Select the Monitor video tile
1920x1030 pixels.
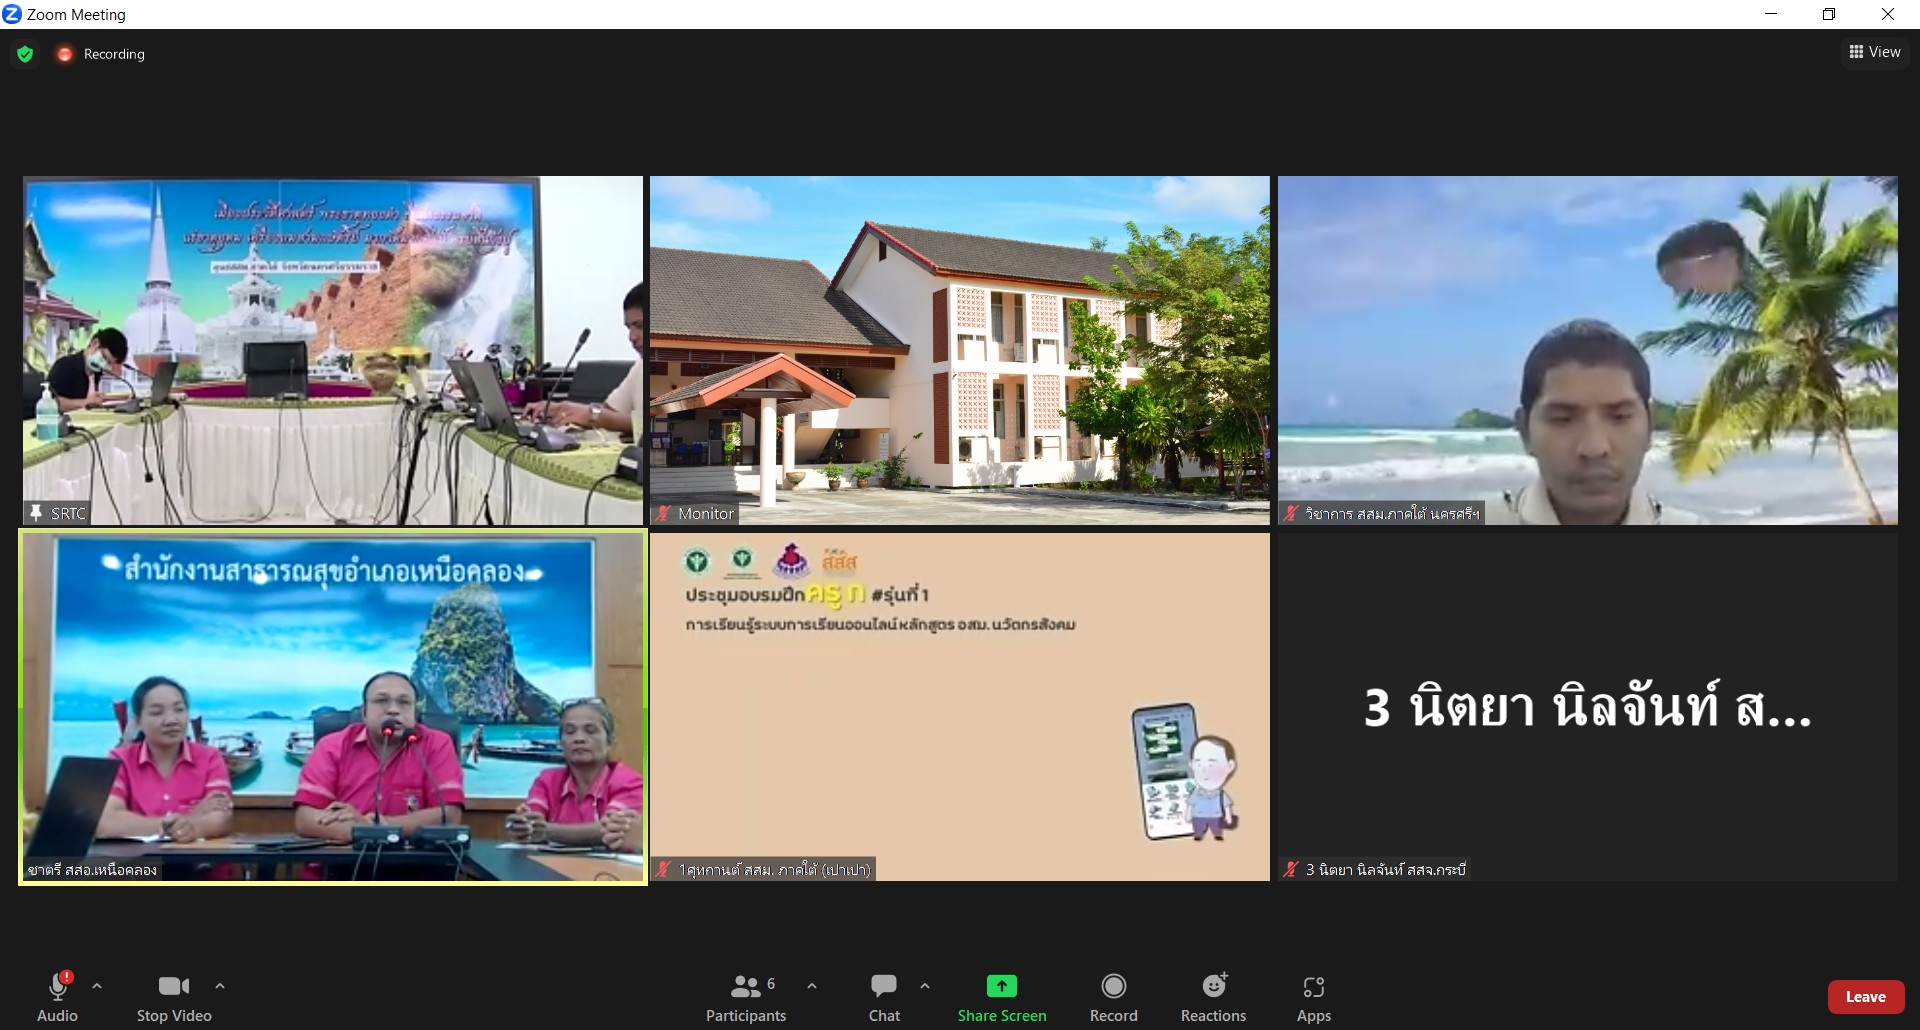coord(959,350)
